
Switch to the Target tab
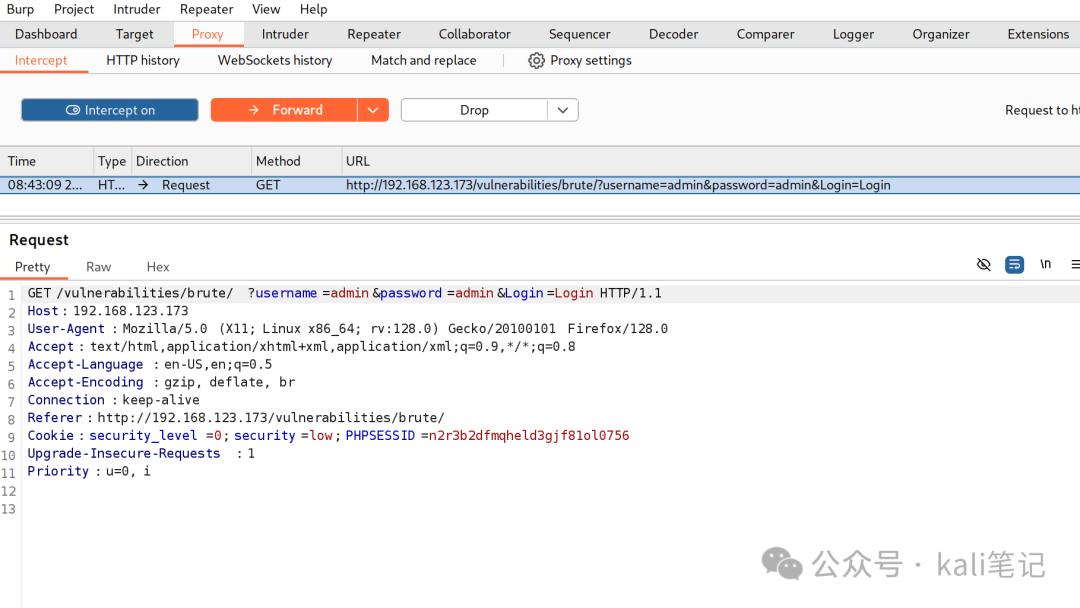tap(134, 34)
